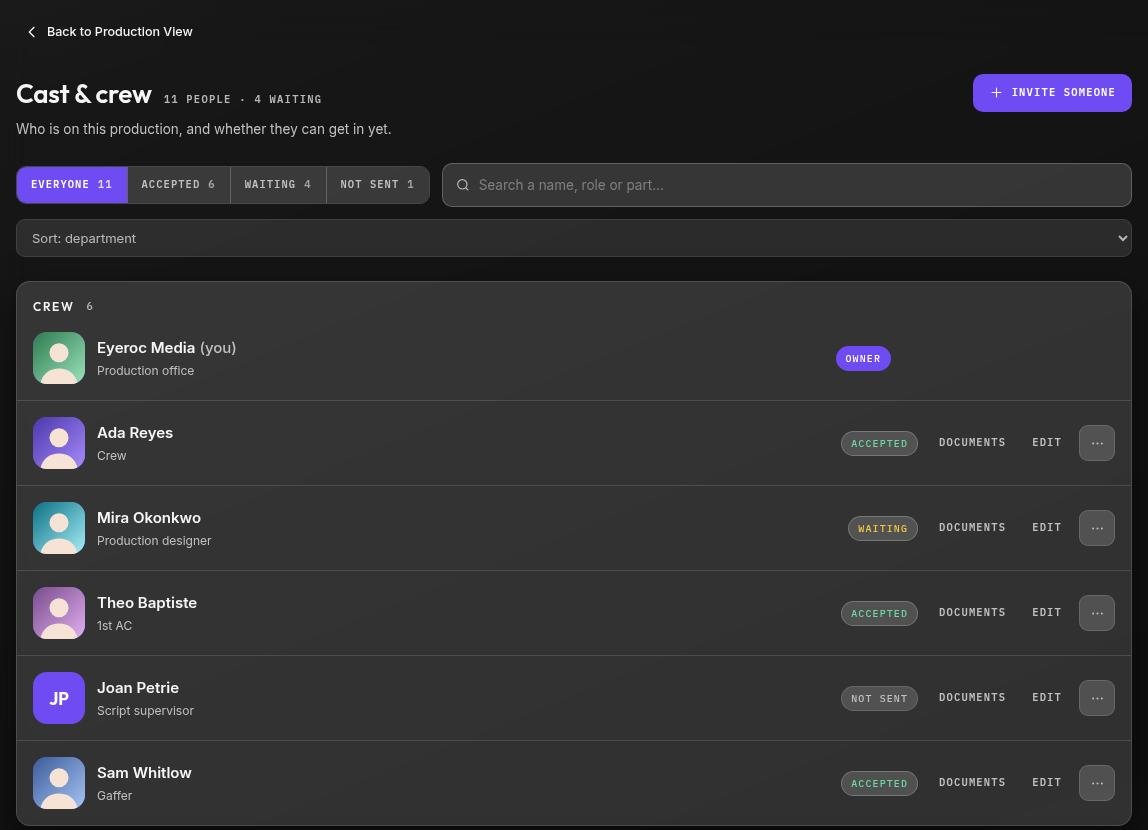The width and height of the screenshot is (1148, 830).
Task: Click the Owner badge for Eyeroc Media
Action: (x=863, y=359)
